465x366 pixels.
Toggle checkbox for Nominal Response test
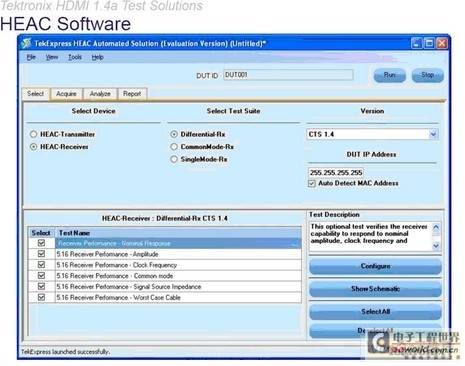pos(41,243)
